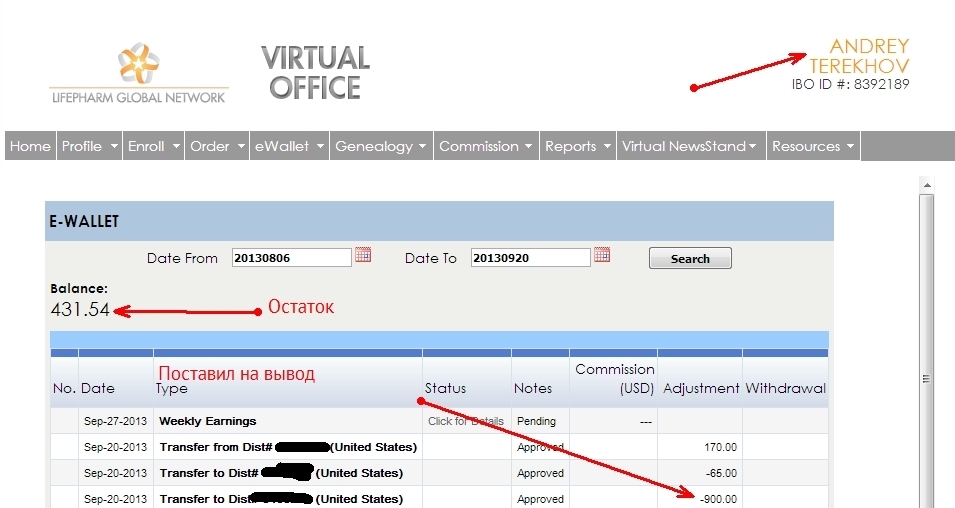Open the Resources menu
The width and height of the screenshot is (955, 508).
click(x=813, y=146)
